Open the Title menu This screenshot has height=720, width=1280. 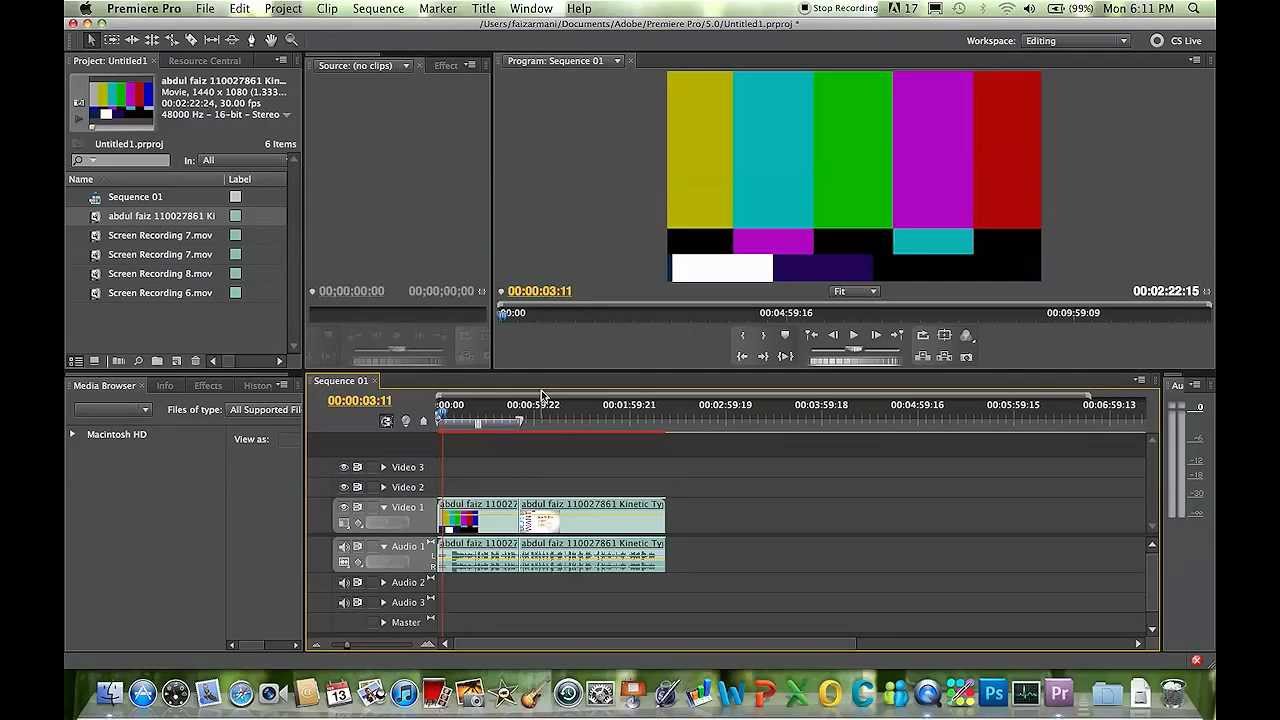(483, 8)
